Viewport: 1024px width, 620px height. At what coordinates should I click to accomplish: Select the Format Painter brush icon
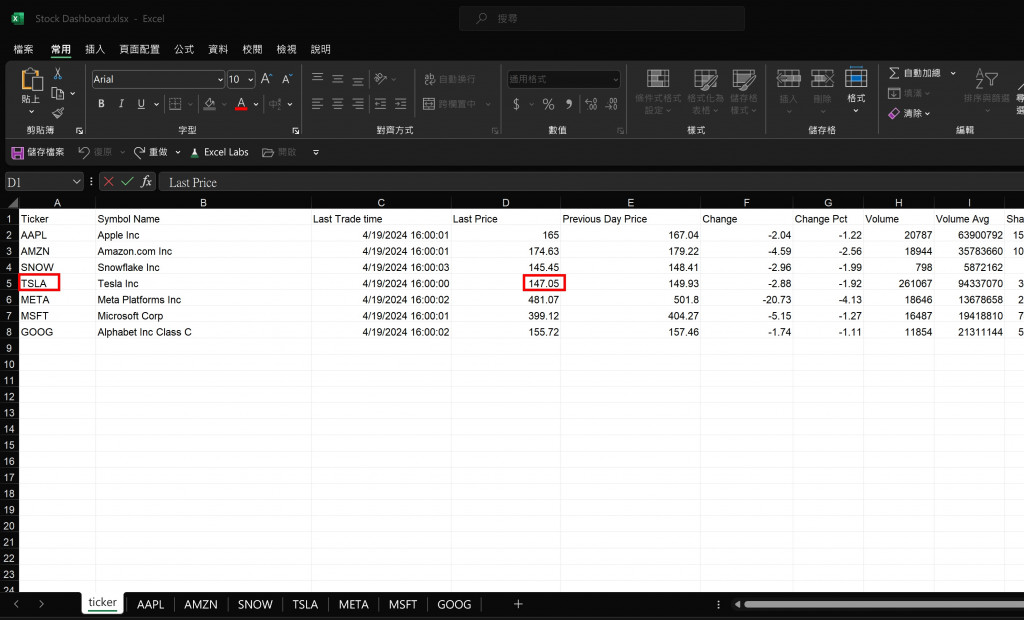(x=57, y=113)
